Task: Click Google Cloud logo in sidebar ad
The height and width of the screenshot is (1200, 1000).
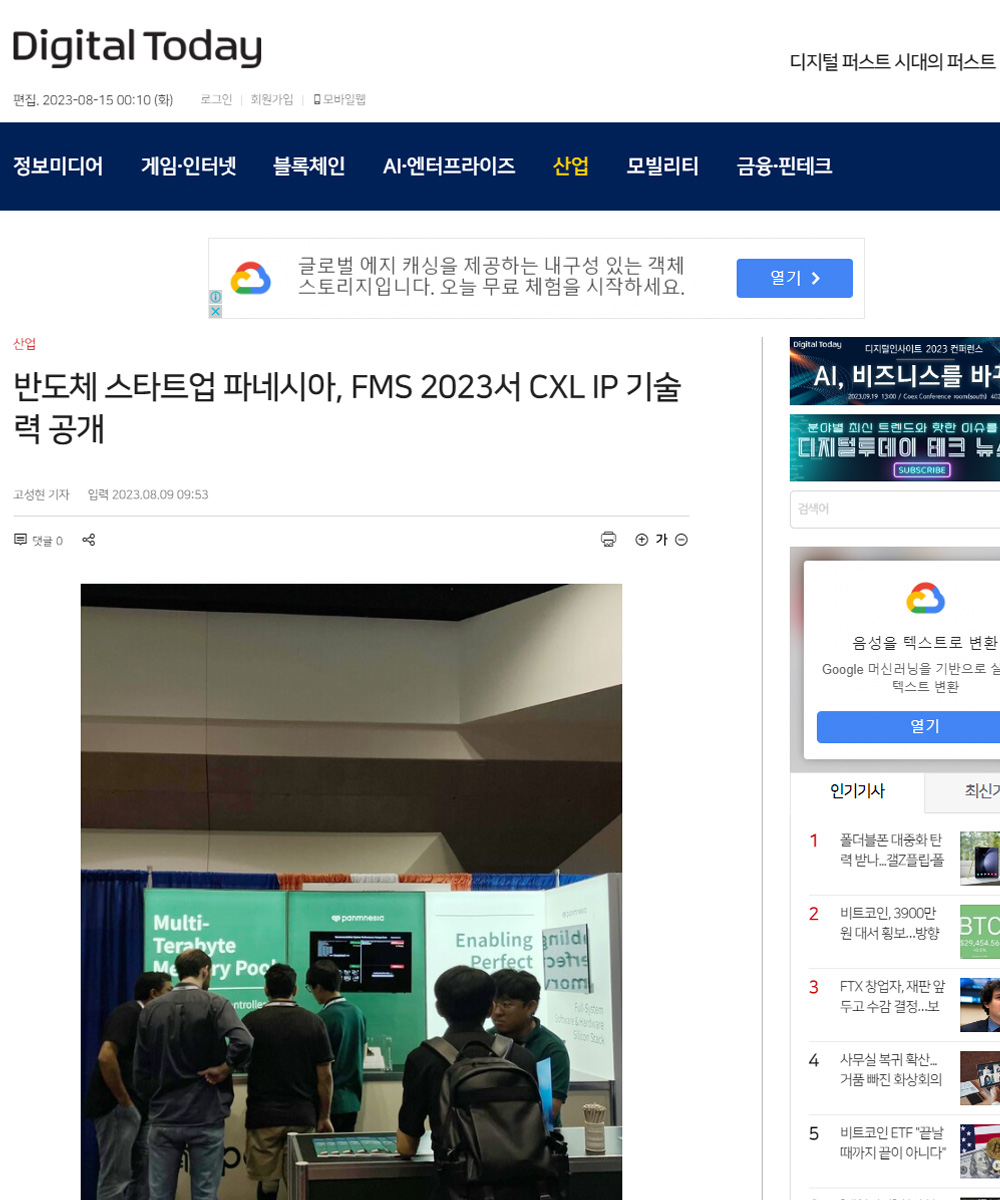Action: tap(925, 598)
